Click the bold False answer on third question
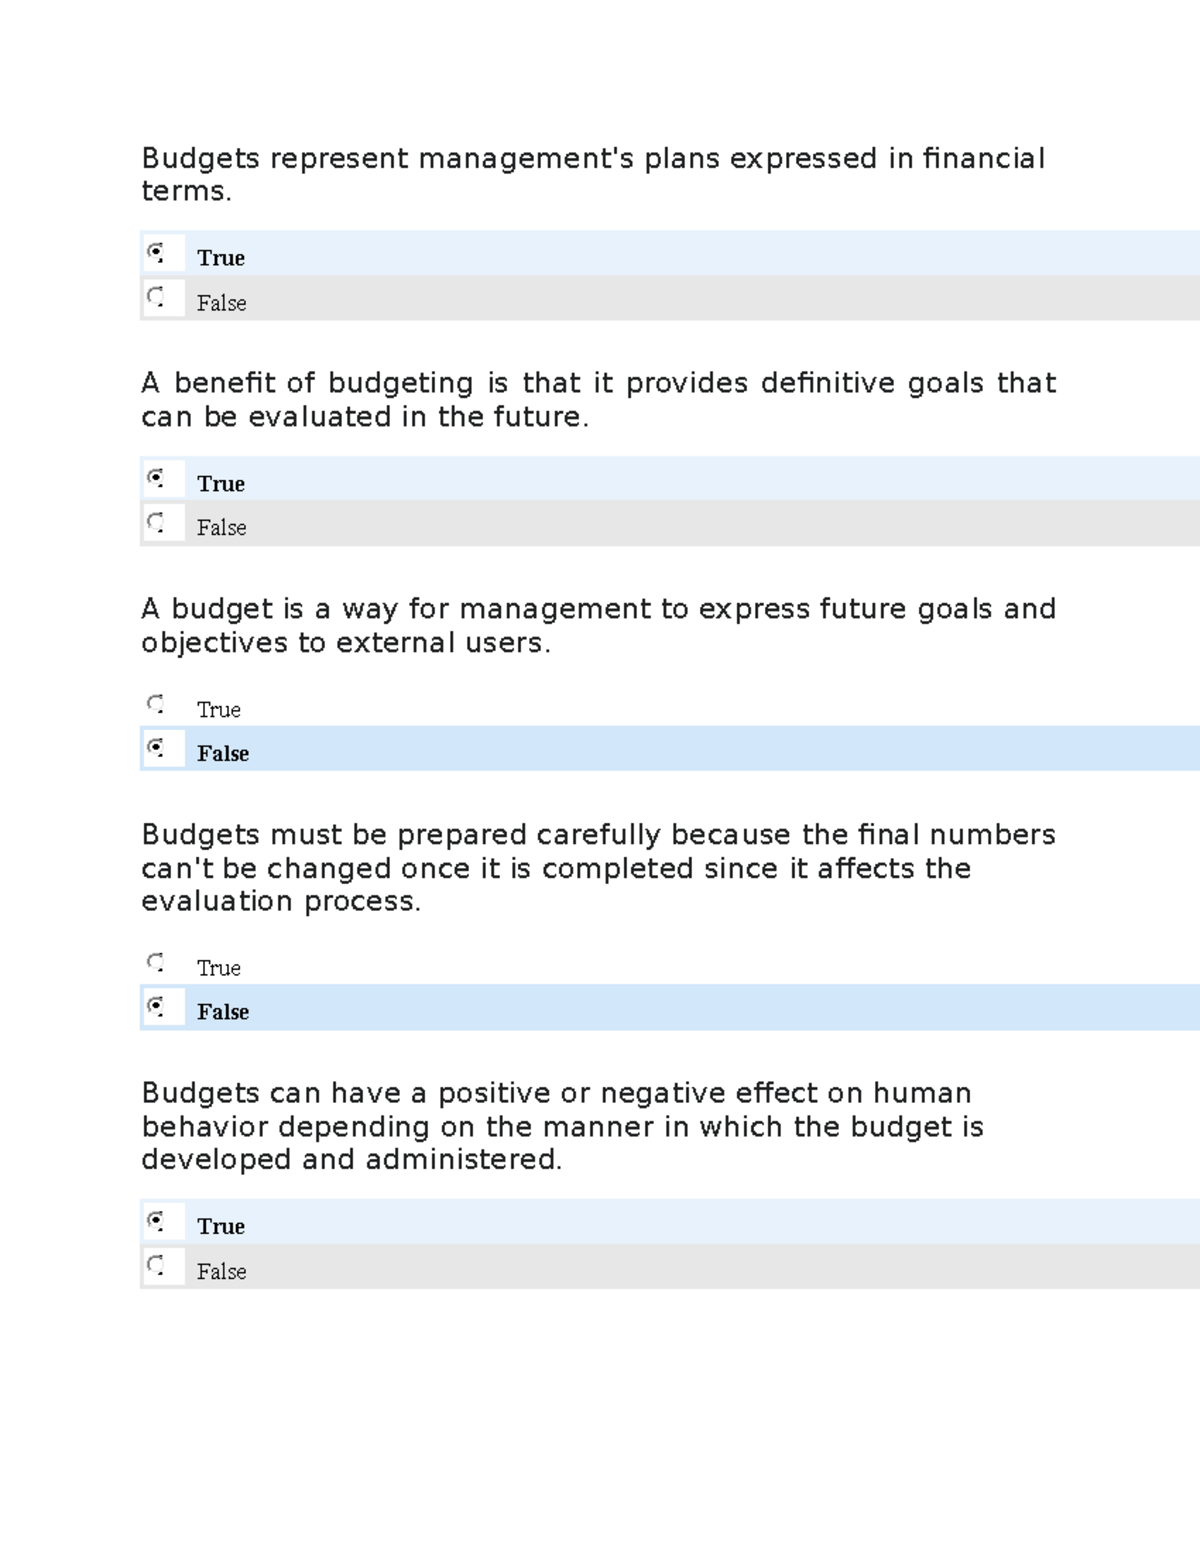Viewport: 1200px width, 1553px height. coord(223,754)
